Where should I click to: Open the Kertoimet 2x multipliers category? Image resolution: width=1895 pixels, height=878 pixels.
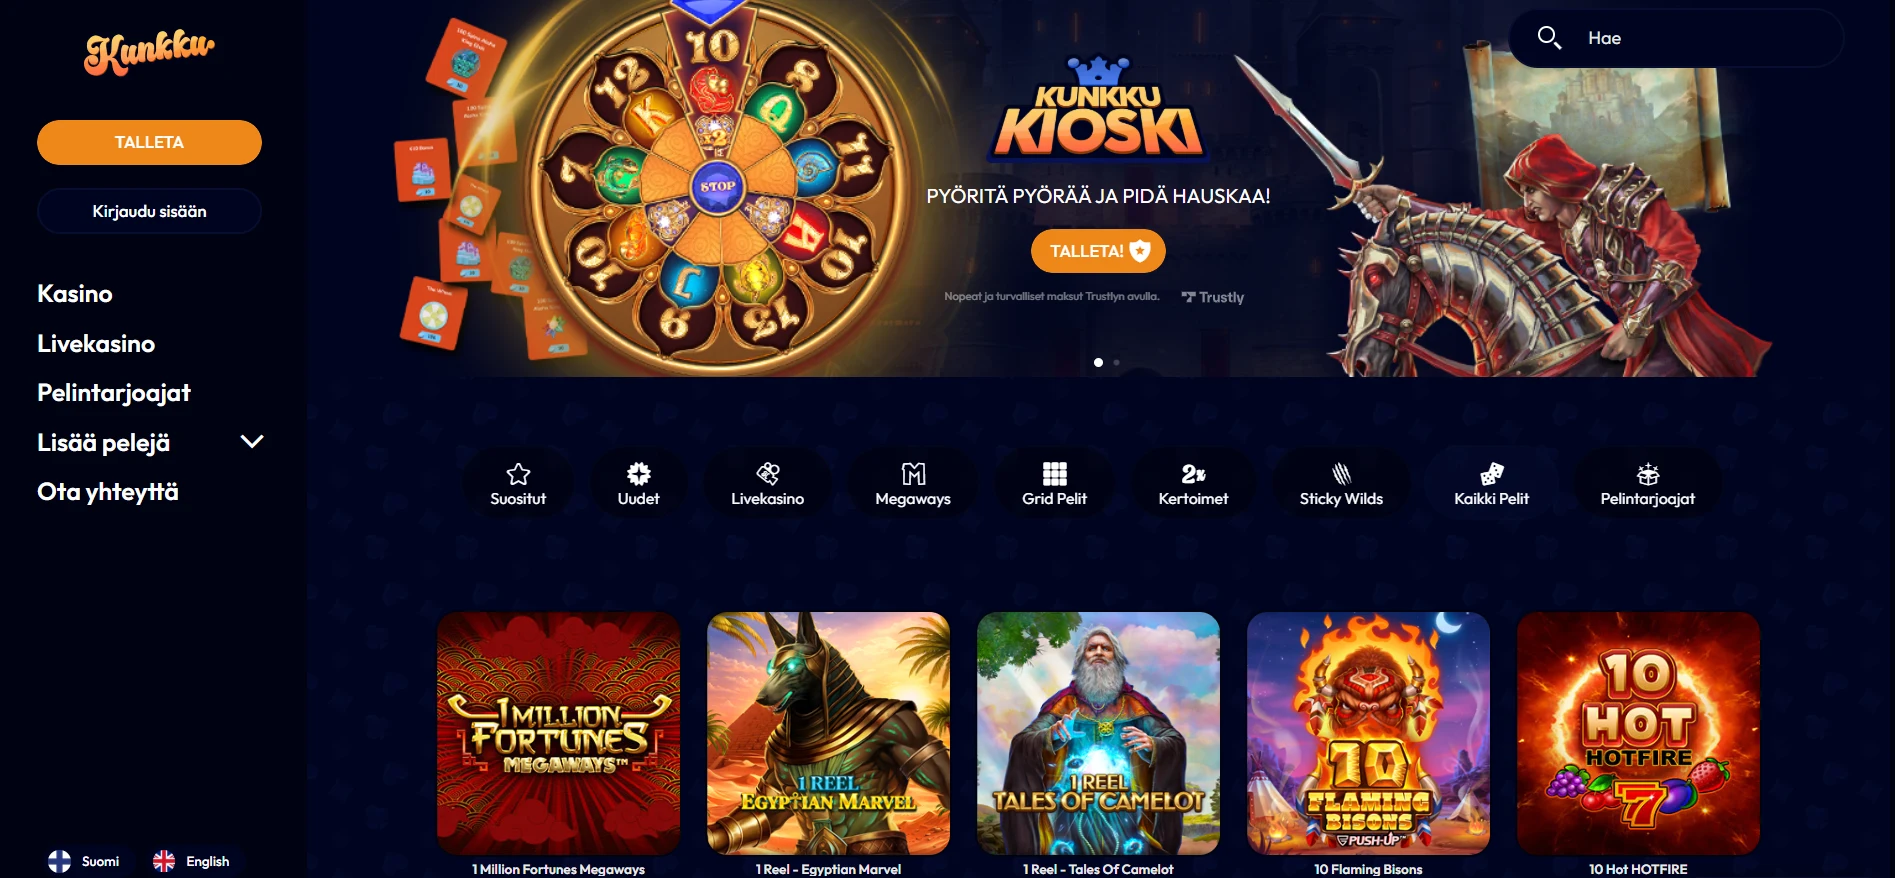pyautogui.click(x=1193, y=483)
